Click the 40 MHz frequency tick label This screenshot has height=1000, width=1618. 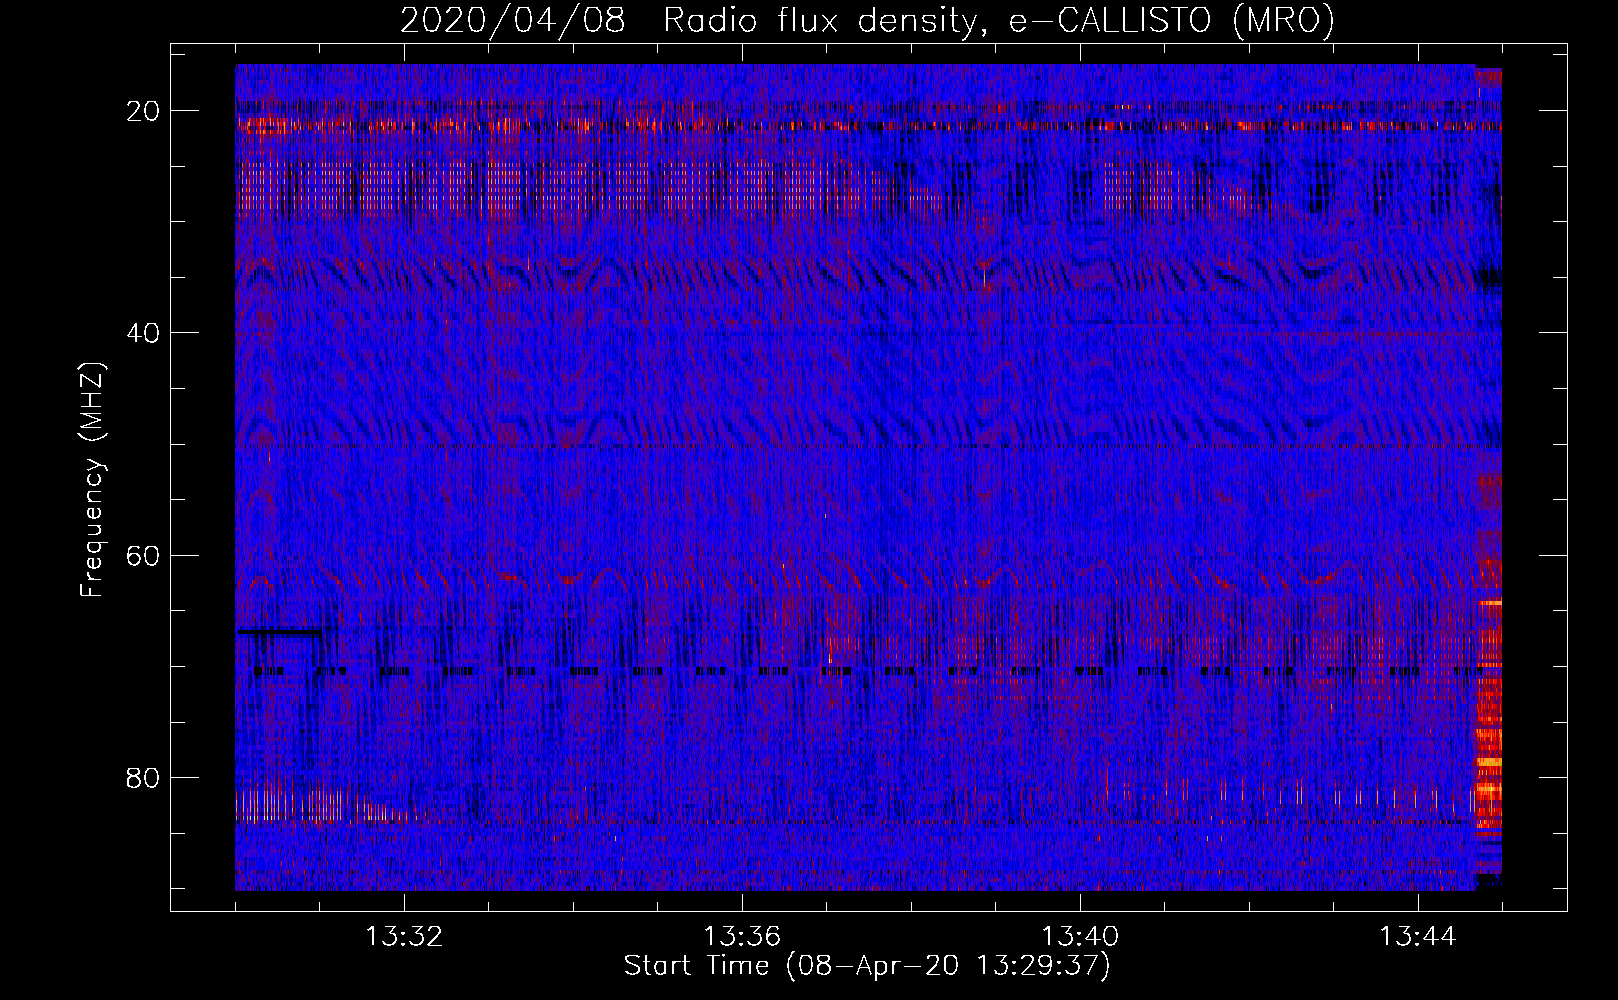143,333
